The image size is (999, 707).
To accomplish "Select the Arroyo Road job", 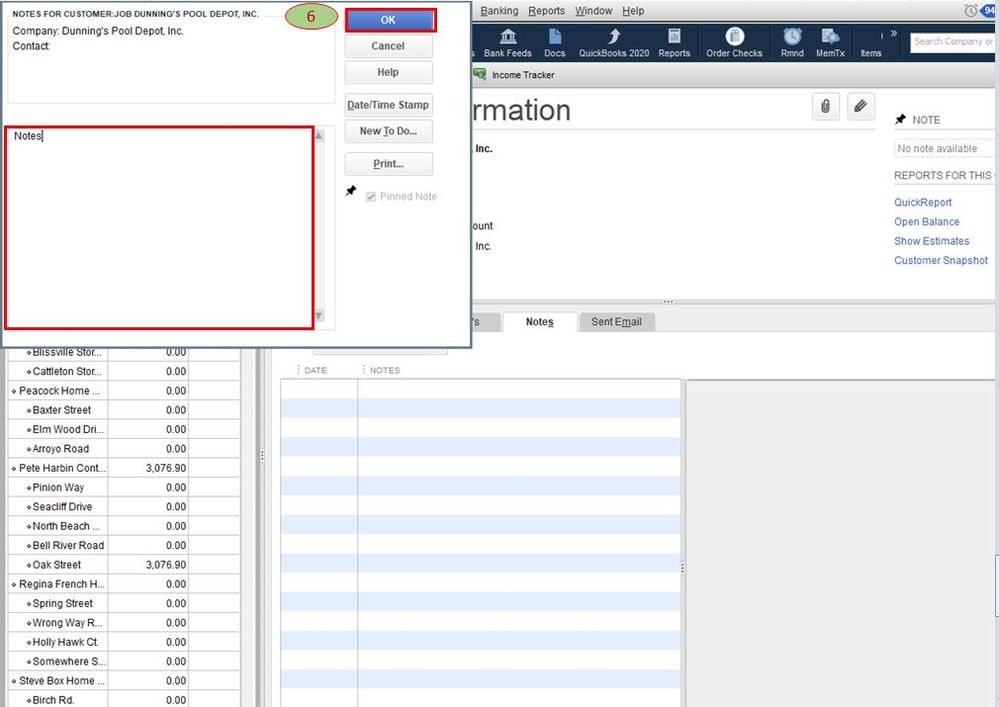I will pos(61,449).
